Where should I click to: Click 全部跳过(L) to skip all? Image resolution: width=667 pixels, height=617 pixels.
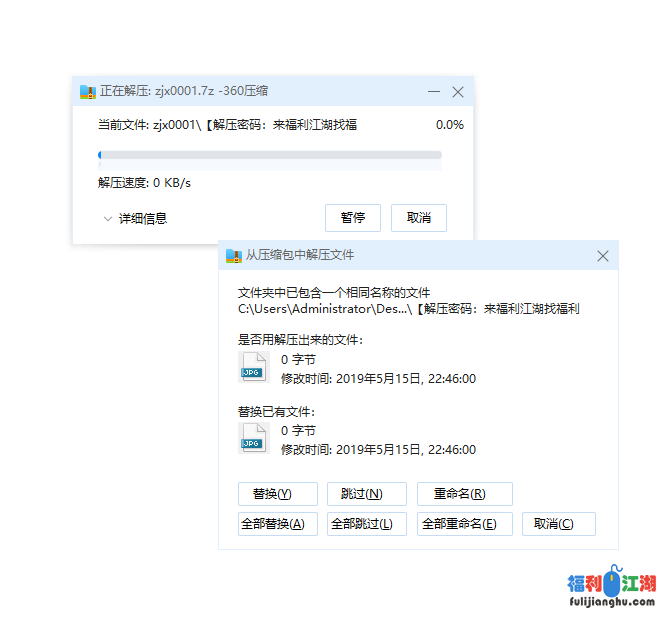pos(366,524)
